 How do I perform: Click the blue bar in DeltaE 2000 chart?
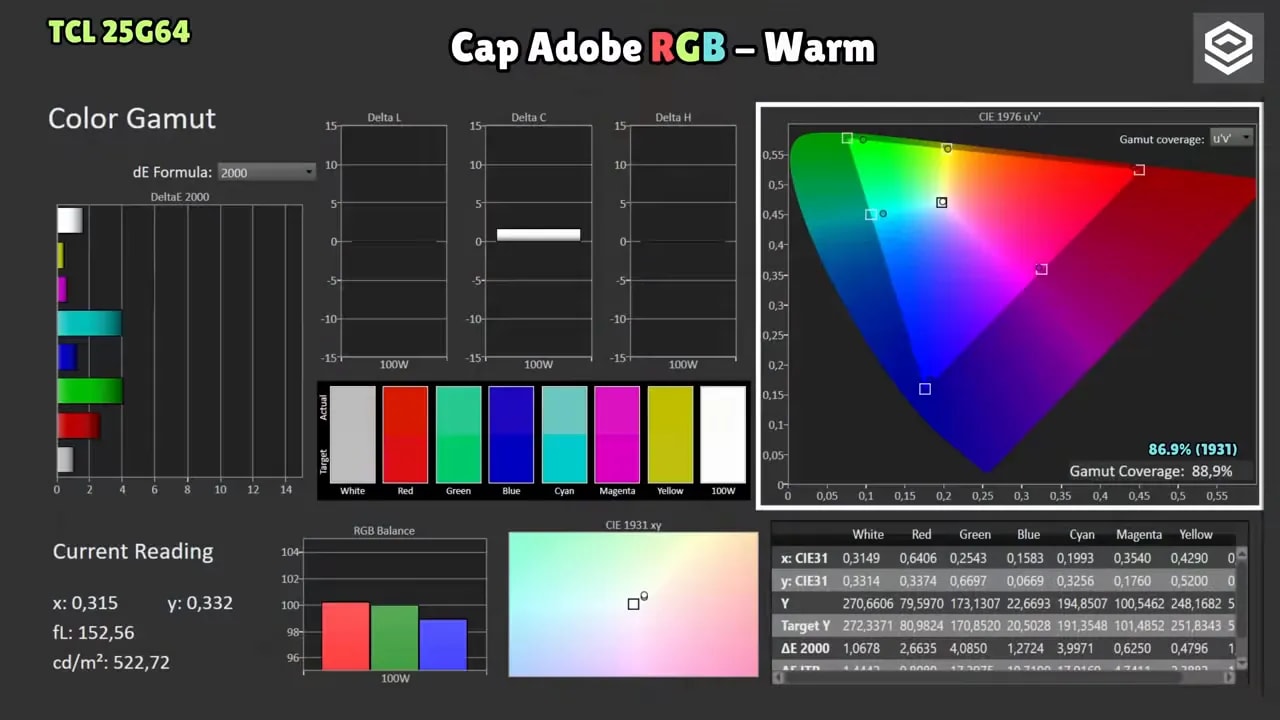[67, 357]
